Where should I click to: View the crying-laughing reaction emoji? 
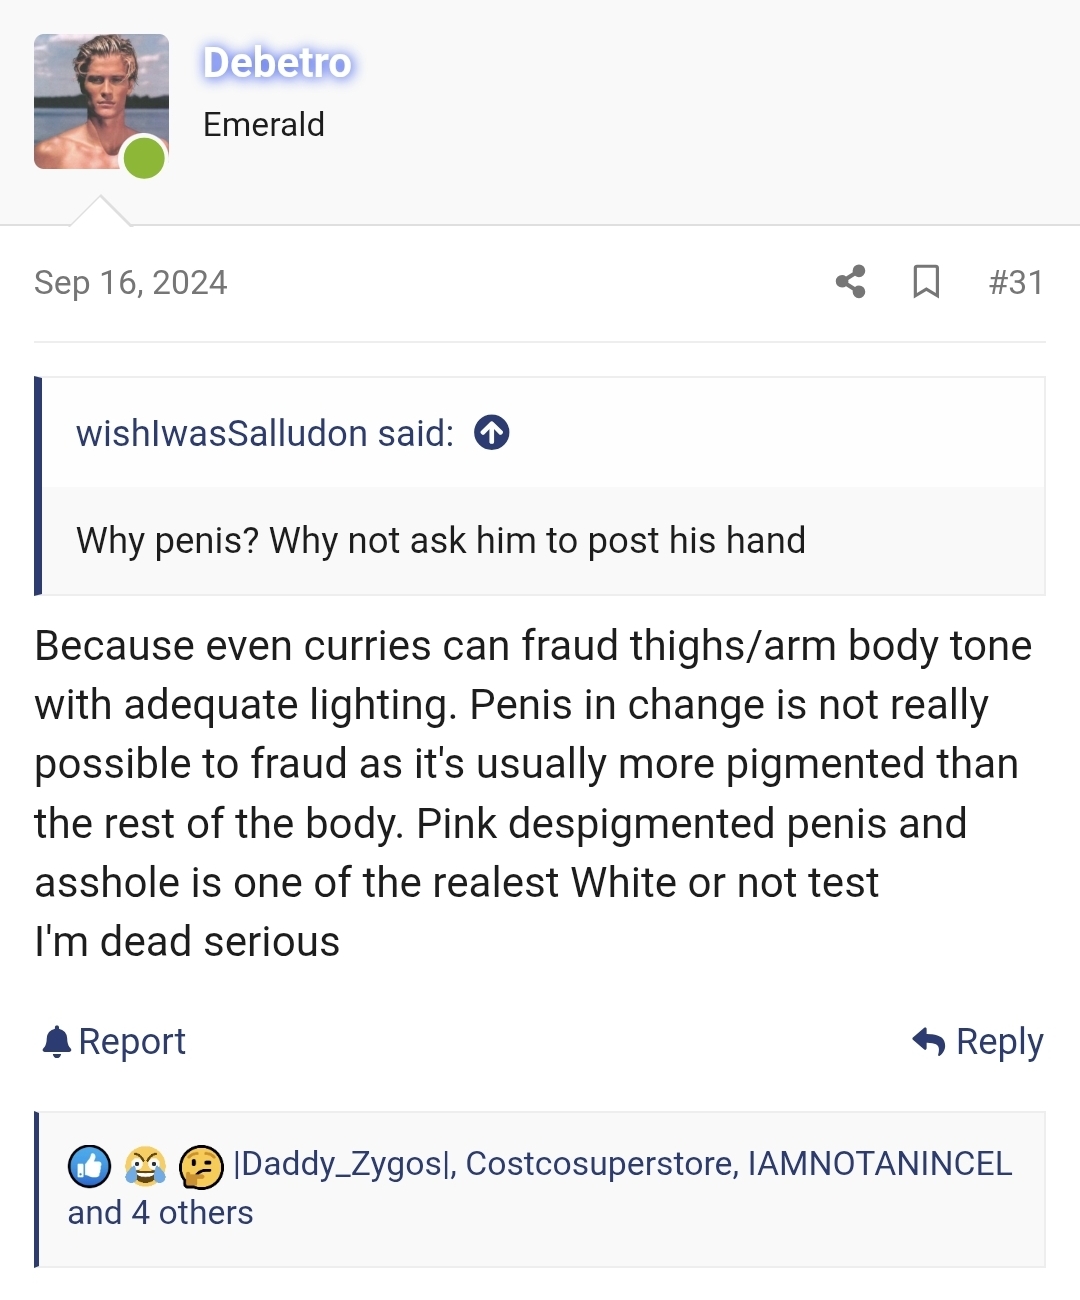[x=145, y=1166]
